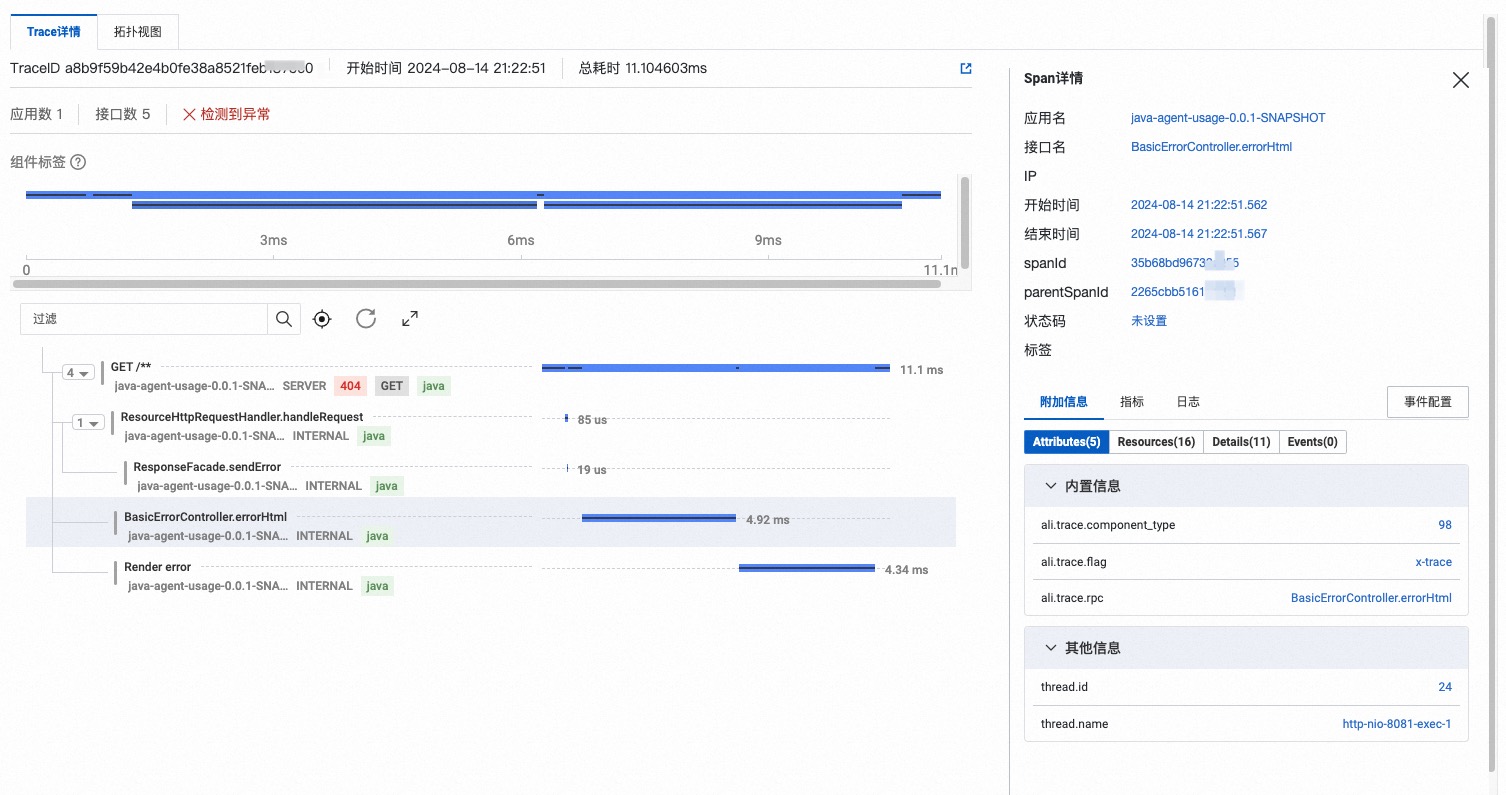Click the 404 status tag

(x=350, y=386)
